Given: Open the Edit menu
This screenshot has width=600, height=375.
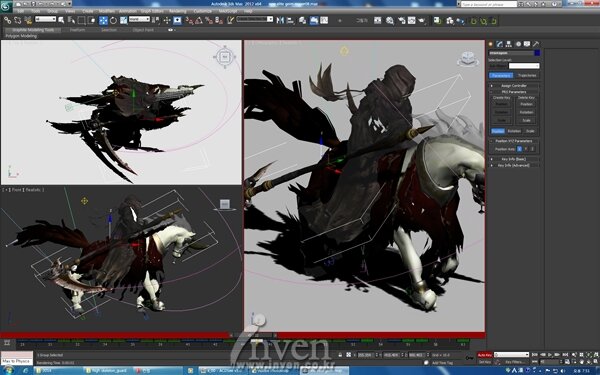Looking at the screenshot, I should tap(21, 11).
